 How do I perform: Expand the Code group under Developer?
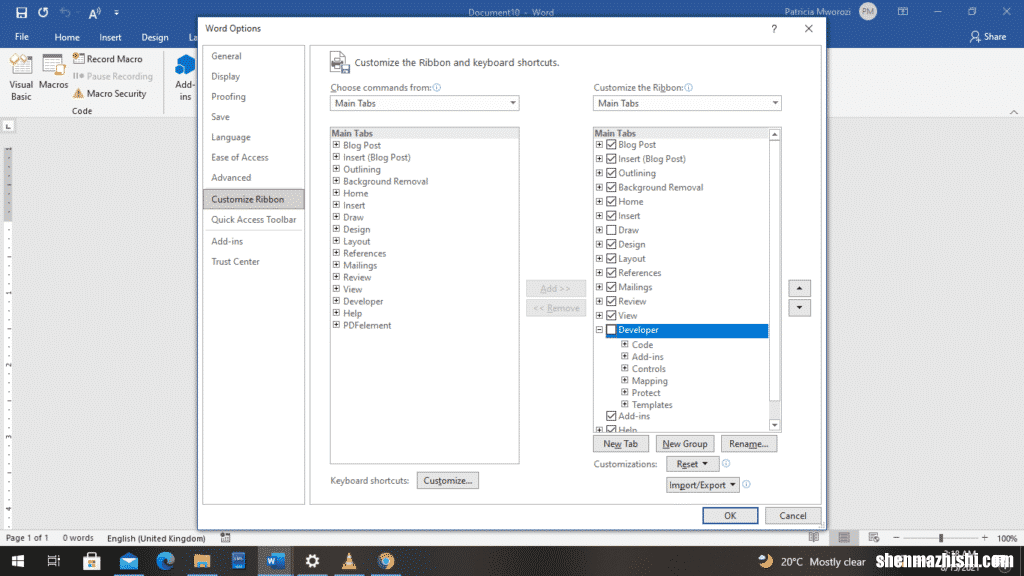(x=625, y=344)
